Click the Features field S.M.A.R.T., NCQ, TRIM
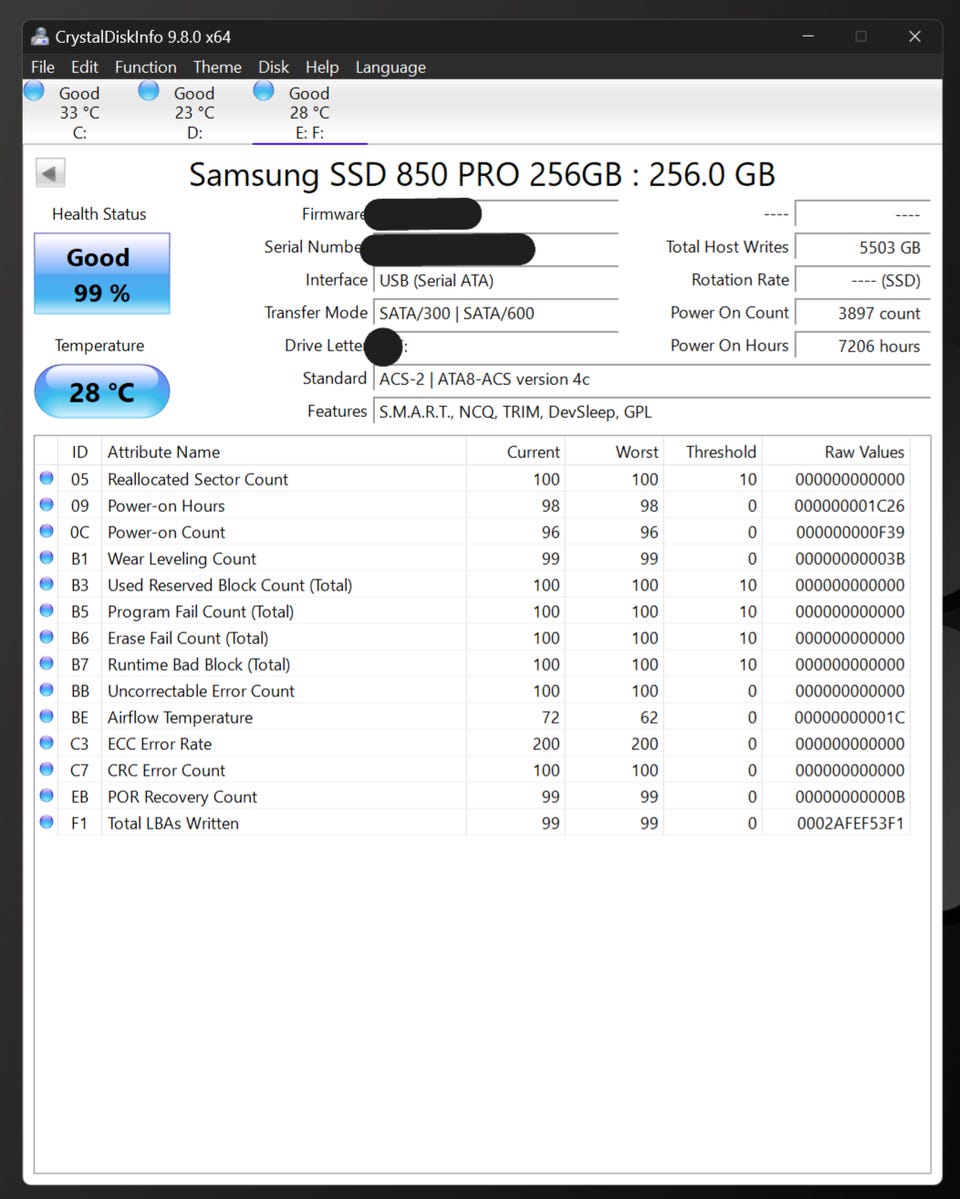The width and height of the screenshot is (960, 1199). click(652, 412)
